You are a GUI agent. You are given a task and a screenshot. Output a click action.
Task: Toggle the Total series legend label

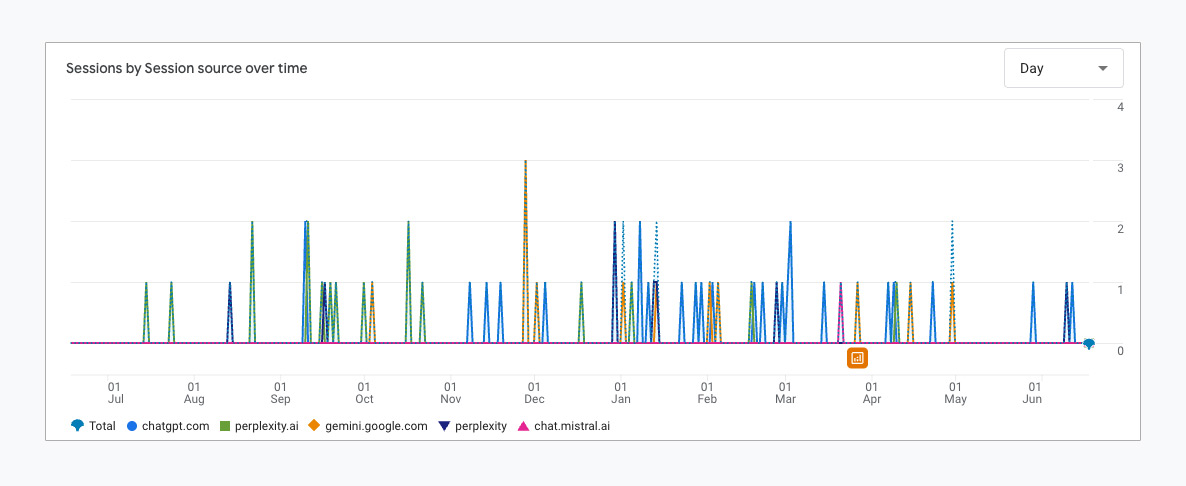pos(102,426)
